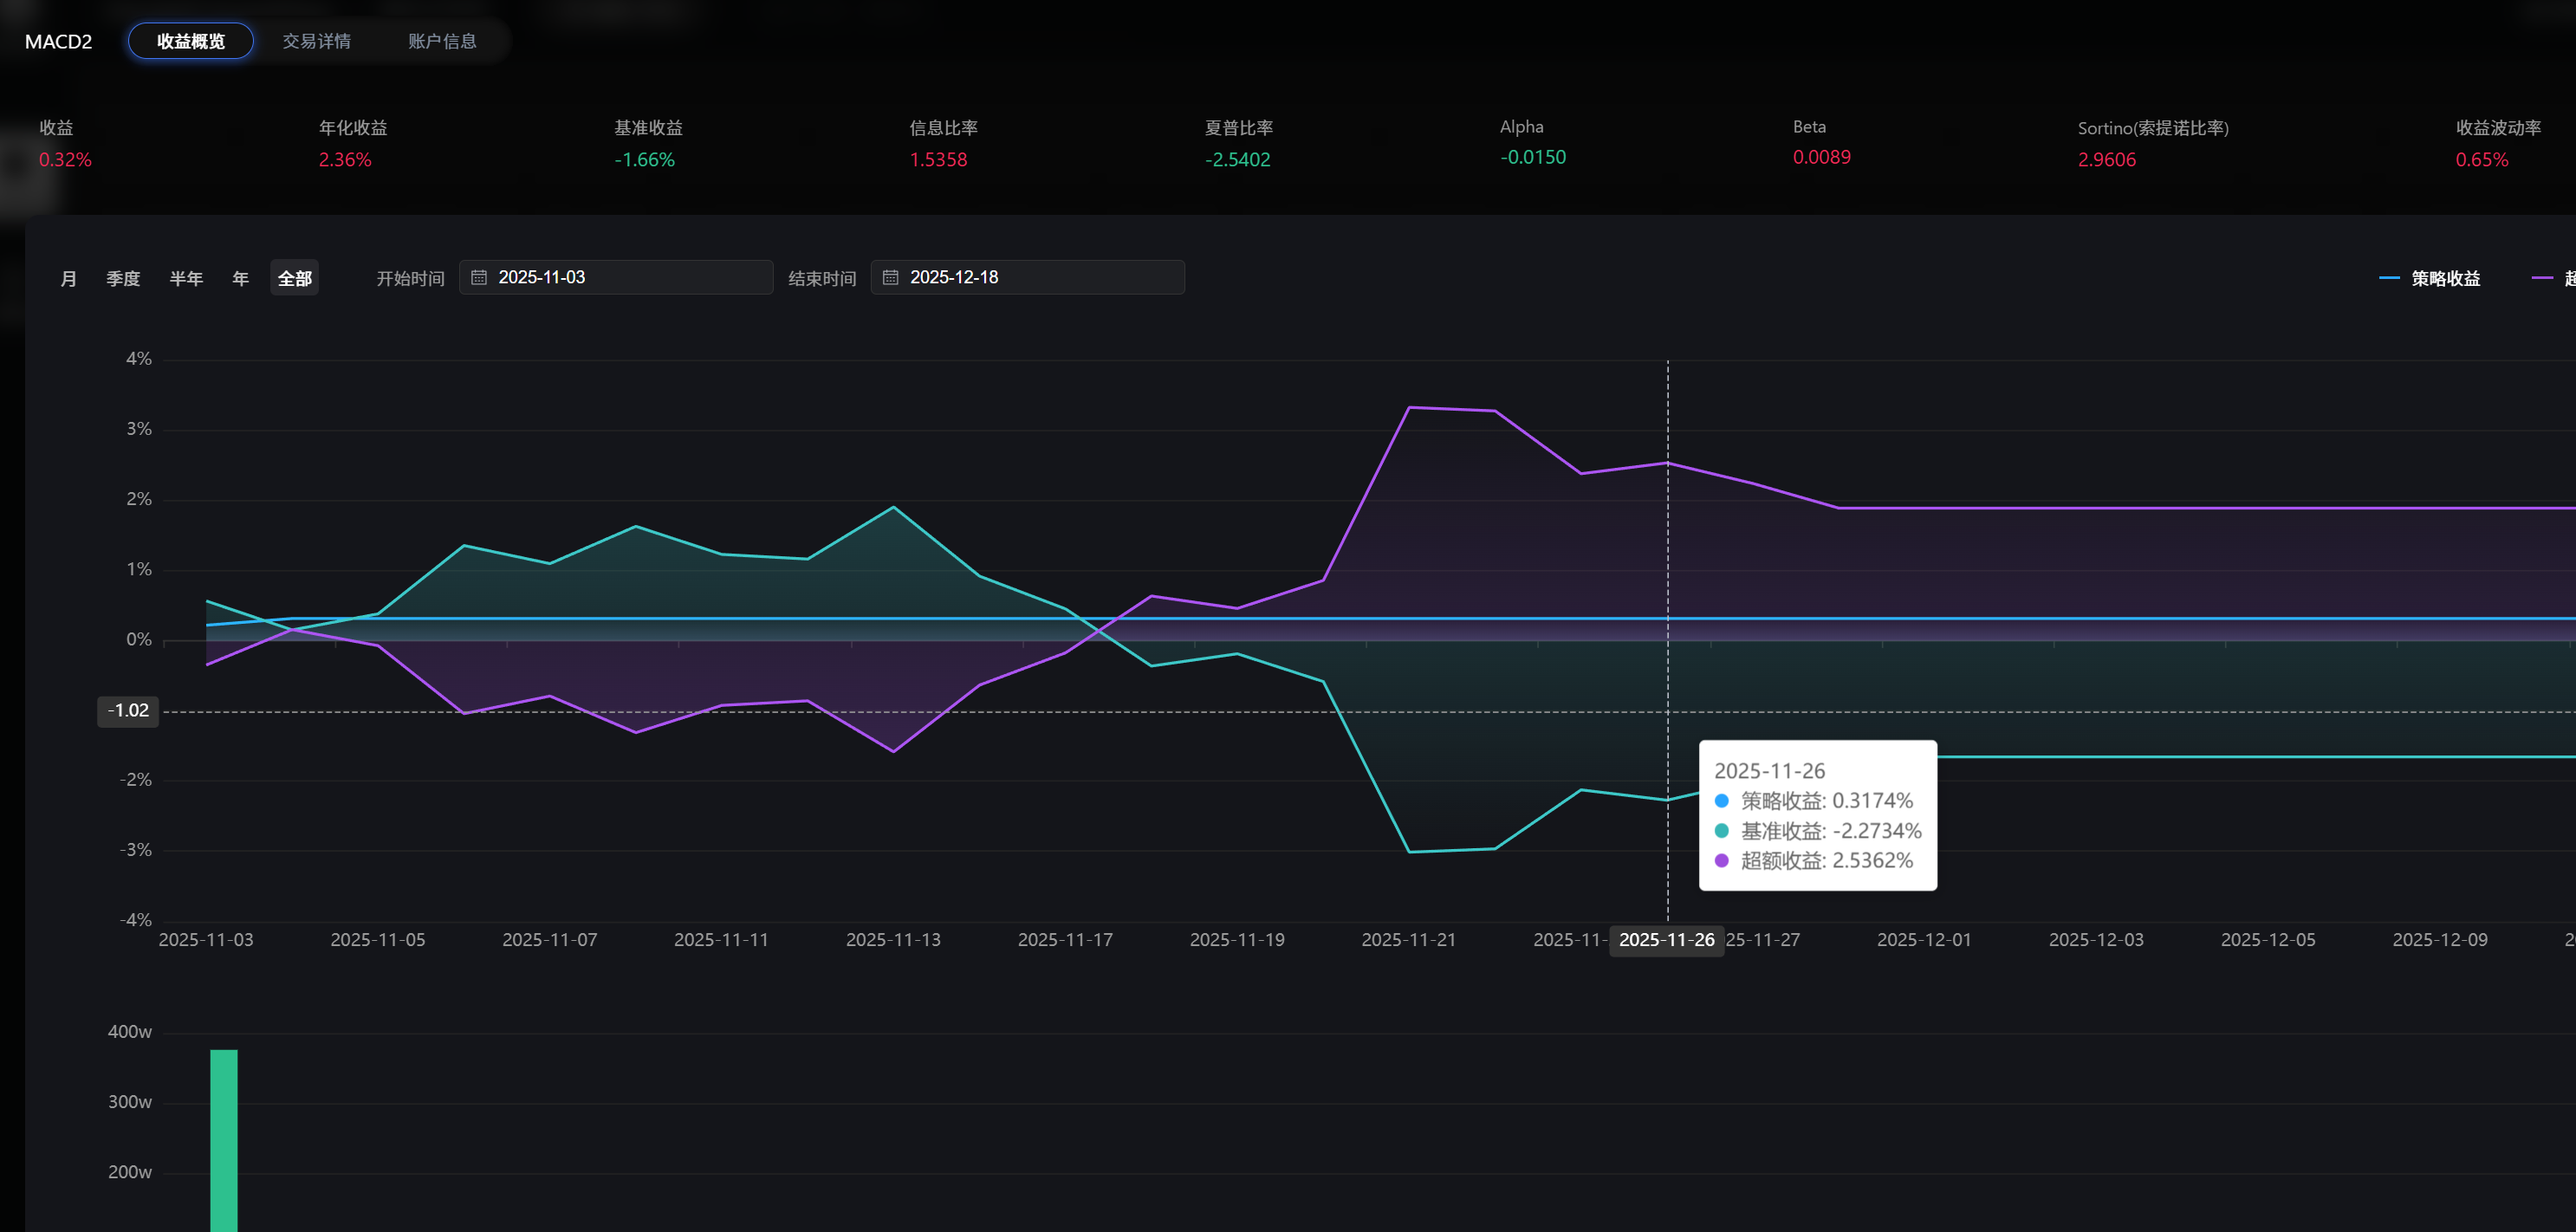The height and width of the screenshot is (1232, 2576).
Task: Click the 开始时间 label
Action: [410, 278]
